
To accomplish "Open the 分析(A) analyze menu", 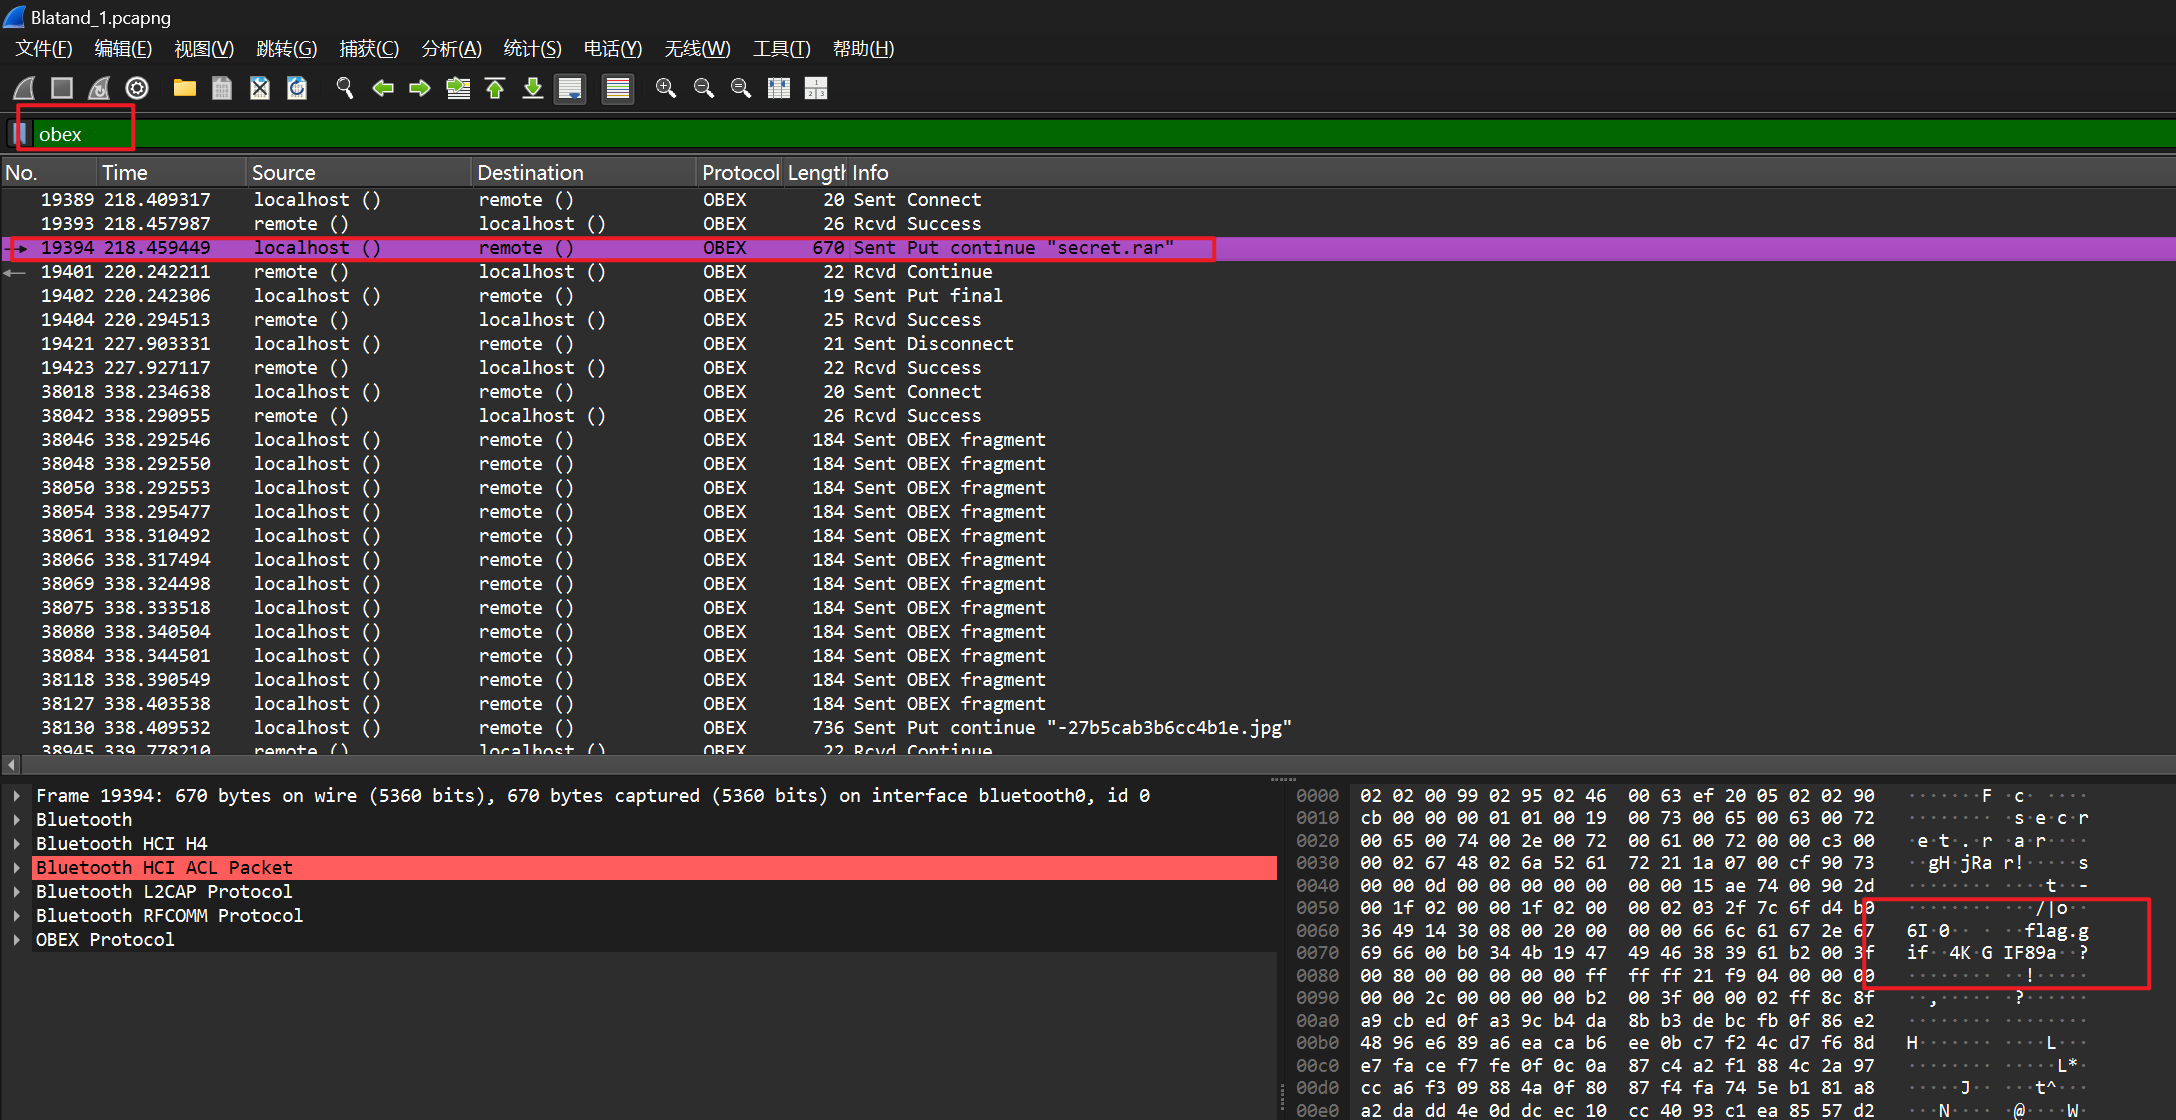I will tap(451, 48).
